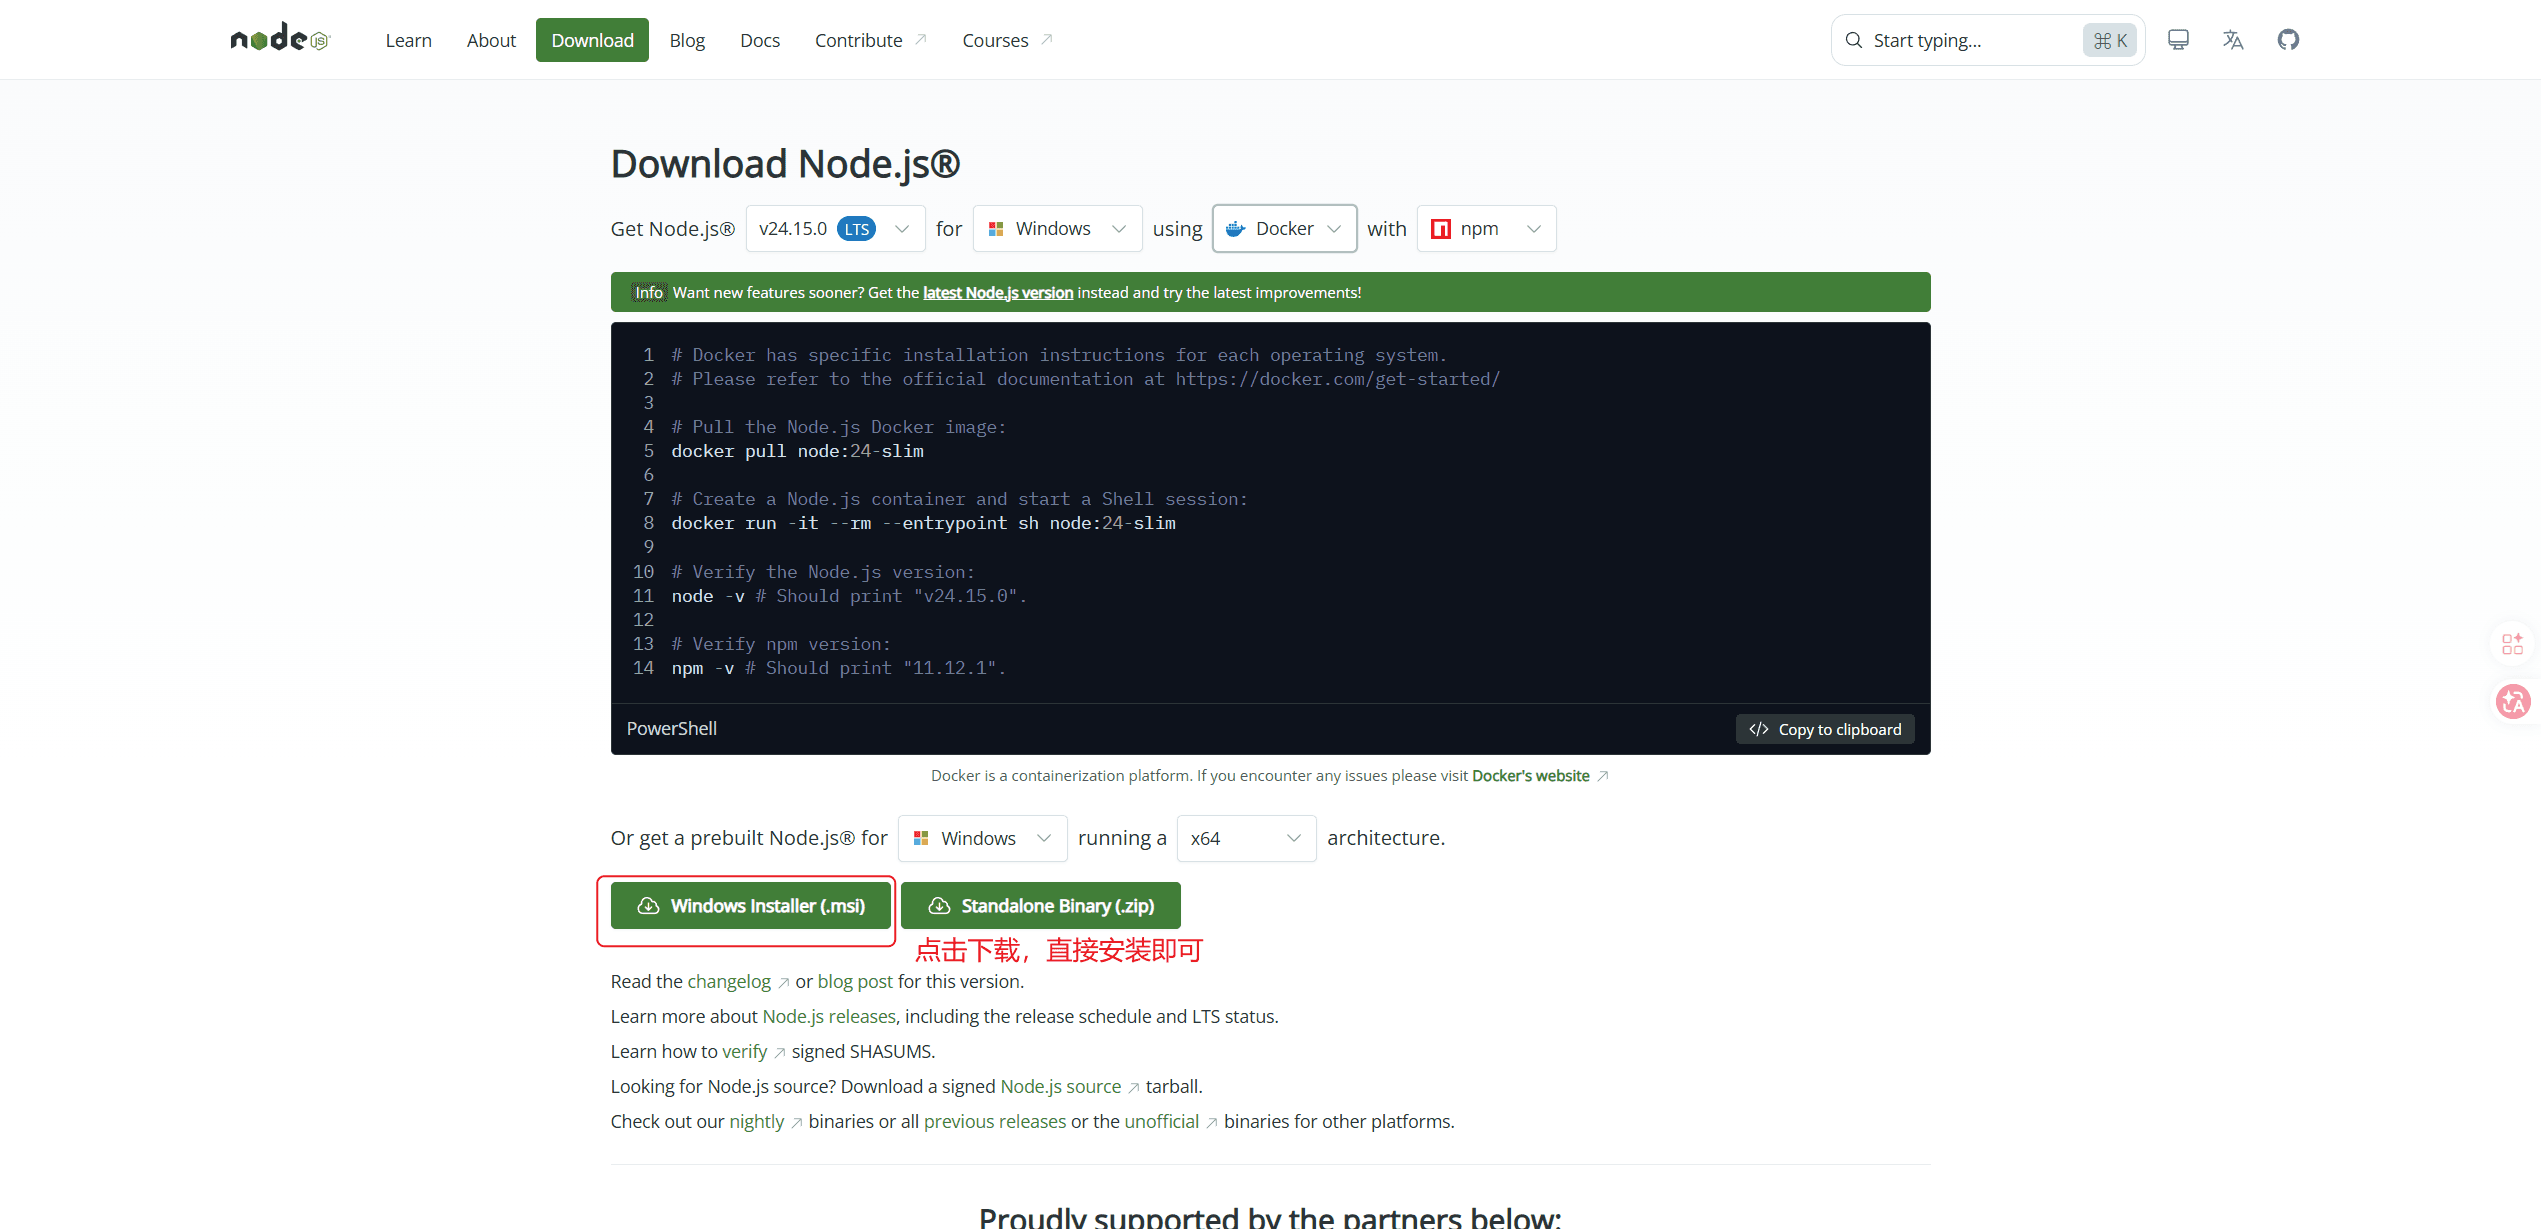The image size is (2541, 1229).
Task: Click Windows Installer (.msi) button
Action: pos(751,906)
